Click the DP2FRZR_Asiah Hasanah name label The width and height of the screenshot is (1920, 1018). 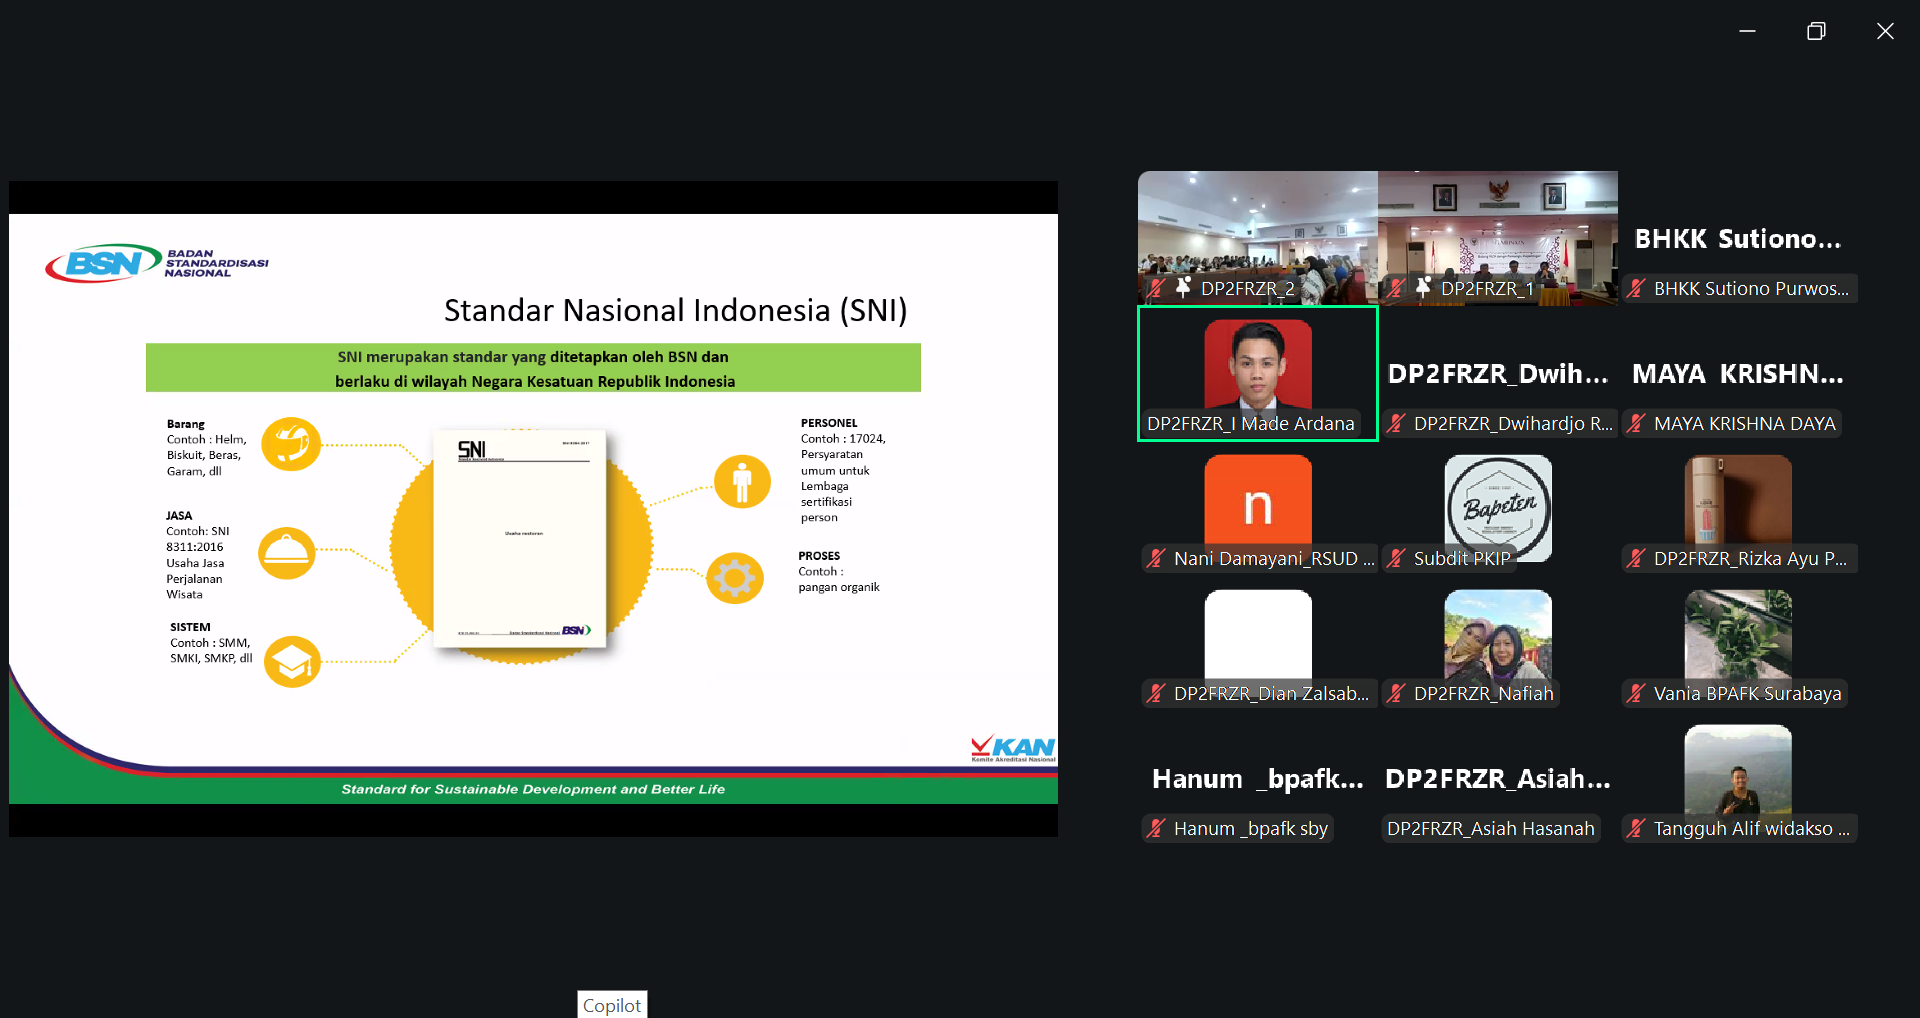[1490, 828]
